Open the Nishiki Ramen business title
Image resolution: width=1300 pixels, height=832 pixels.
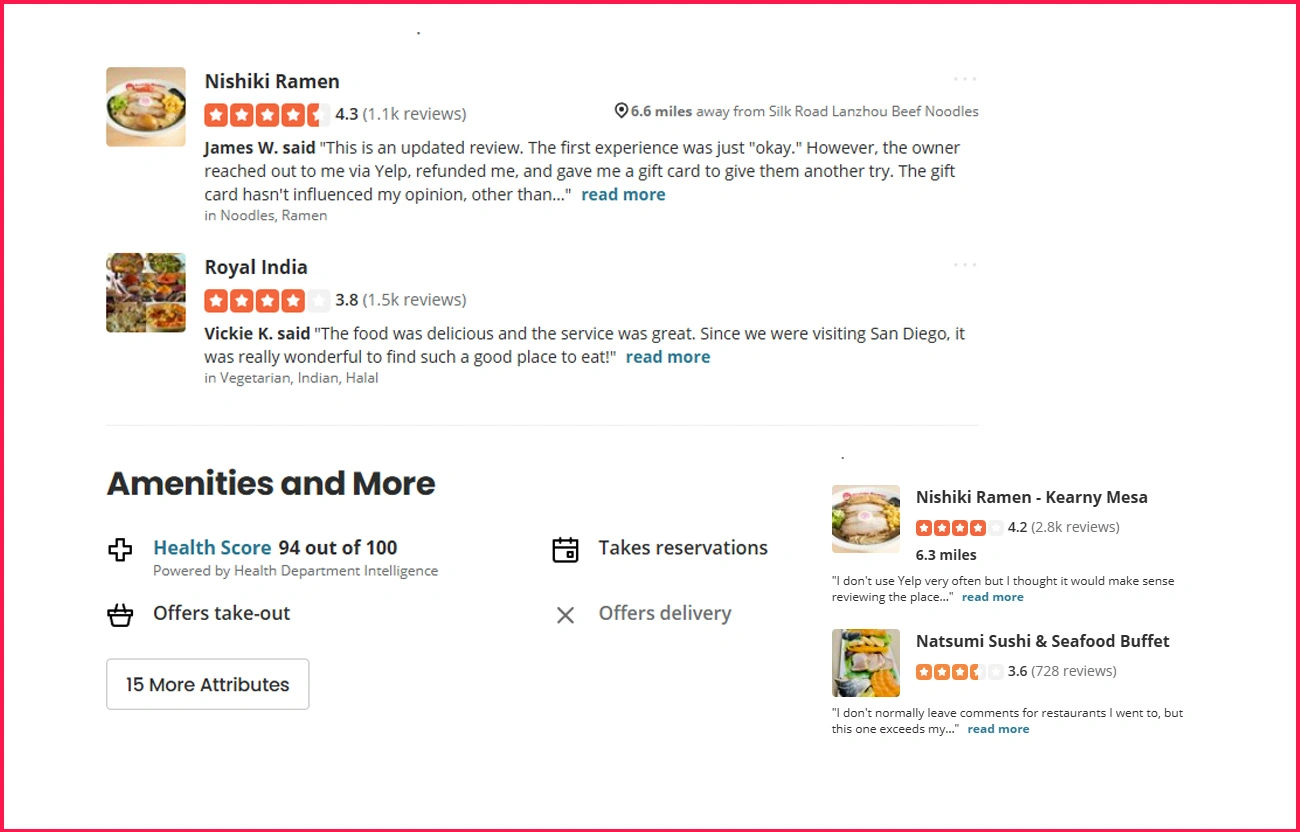click(x=272, y=82)
